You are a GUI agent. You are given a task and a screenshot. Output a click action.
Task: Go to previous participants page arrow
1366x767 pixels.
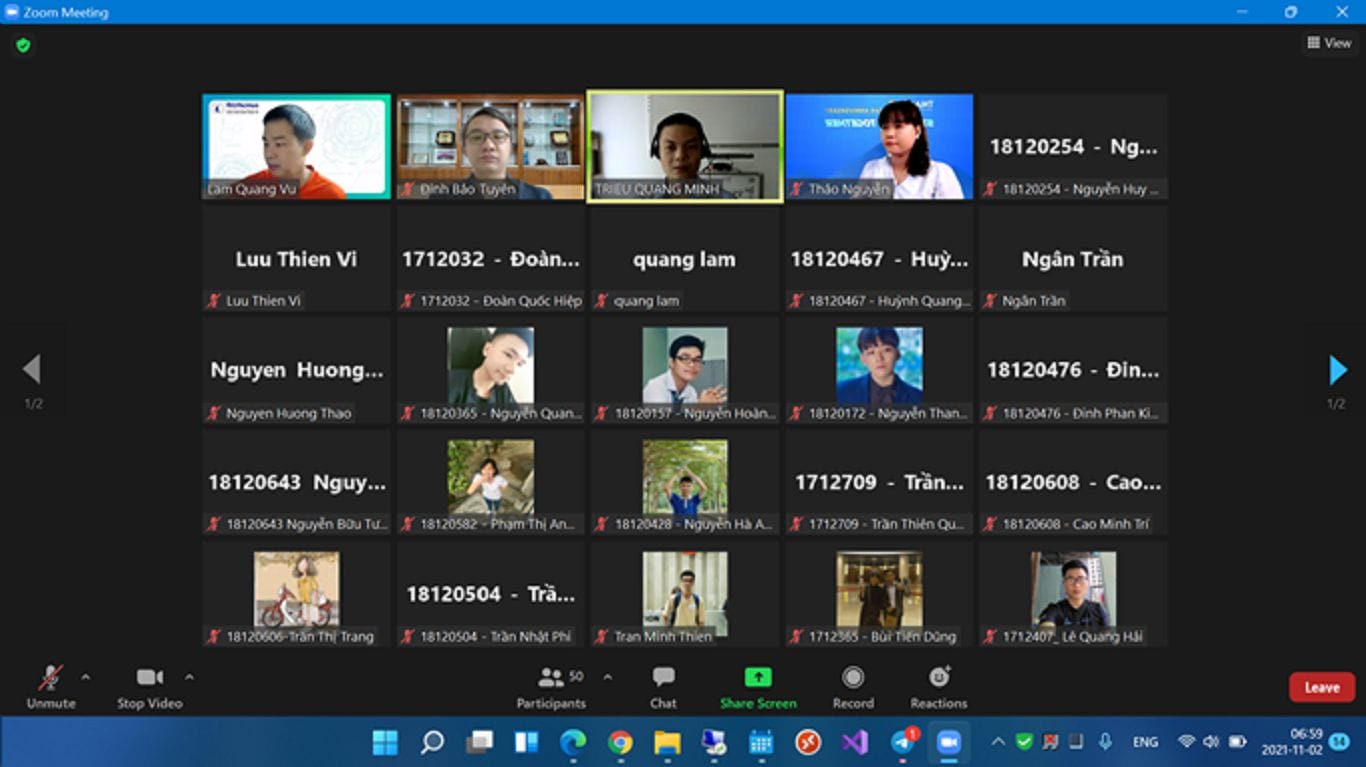[x=32, y=370]
